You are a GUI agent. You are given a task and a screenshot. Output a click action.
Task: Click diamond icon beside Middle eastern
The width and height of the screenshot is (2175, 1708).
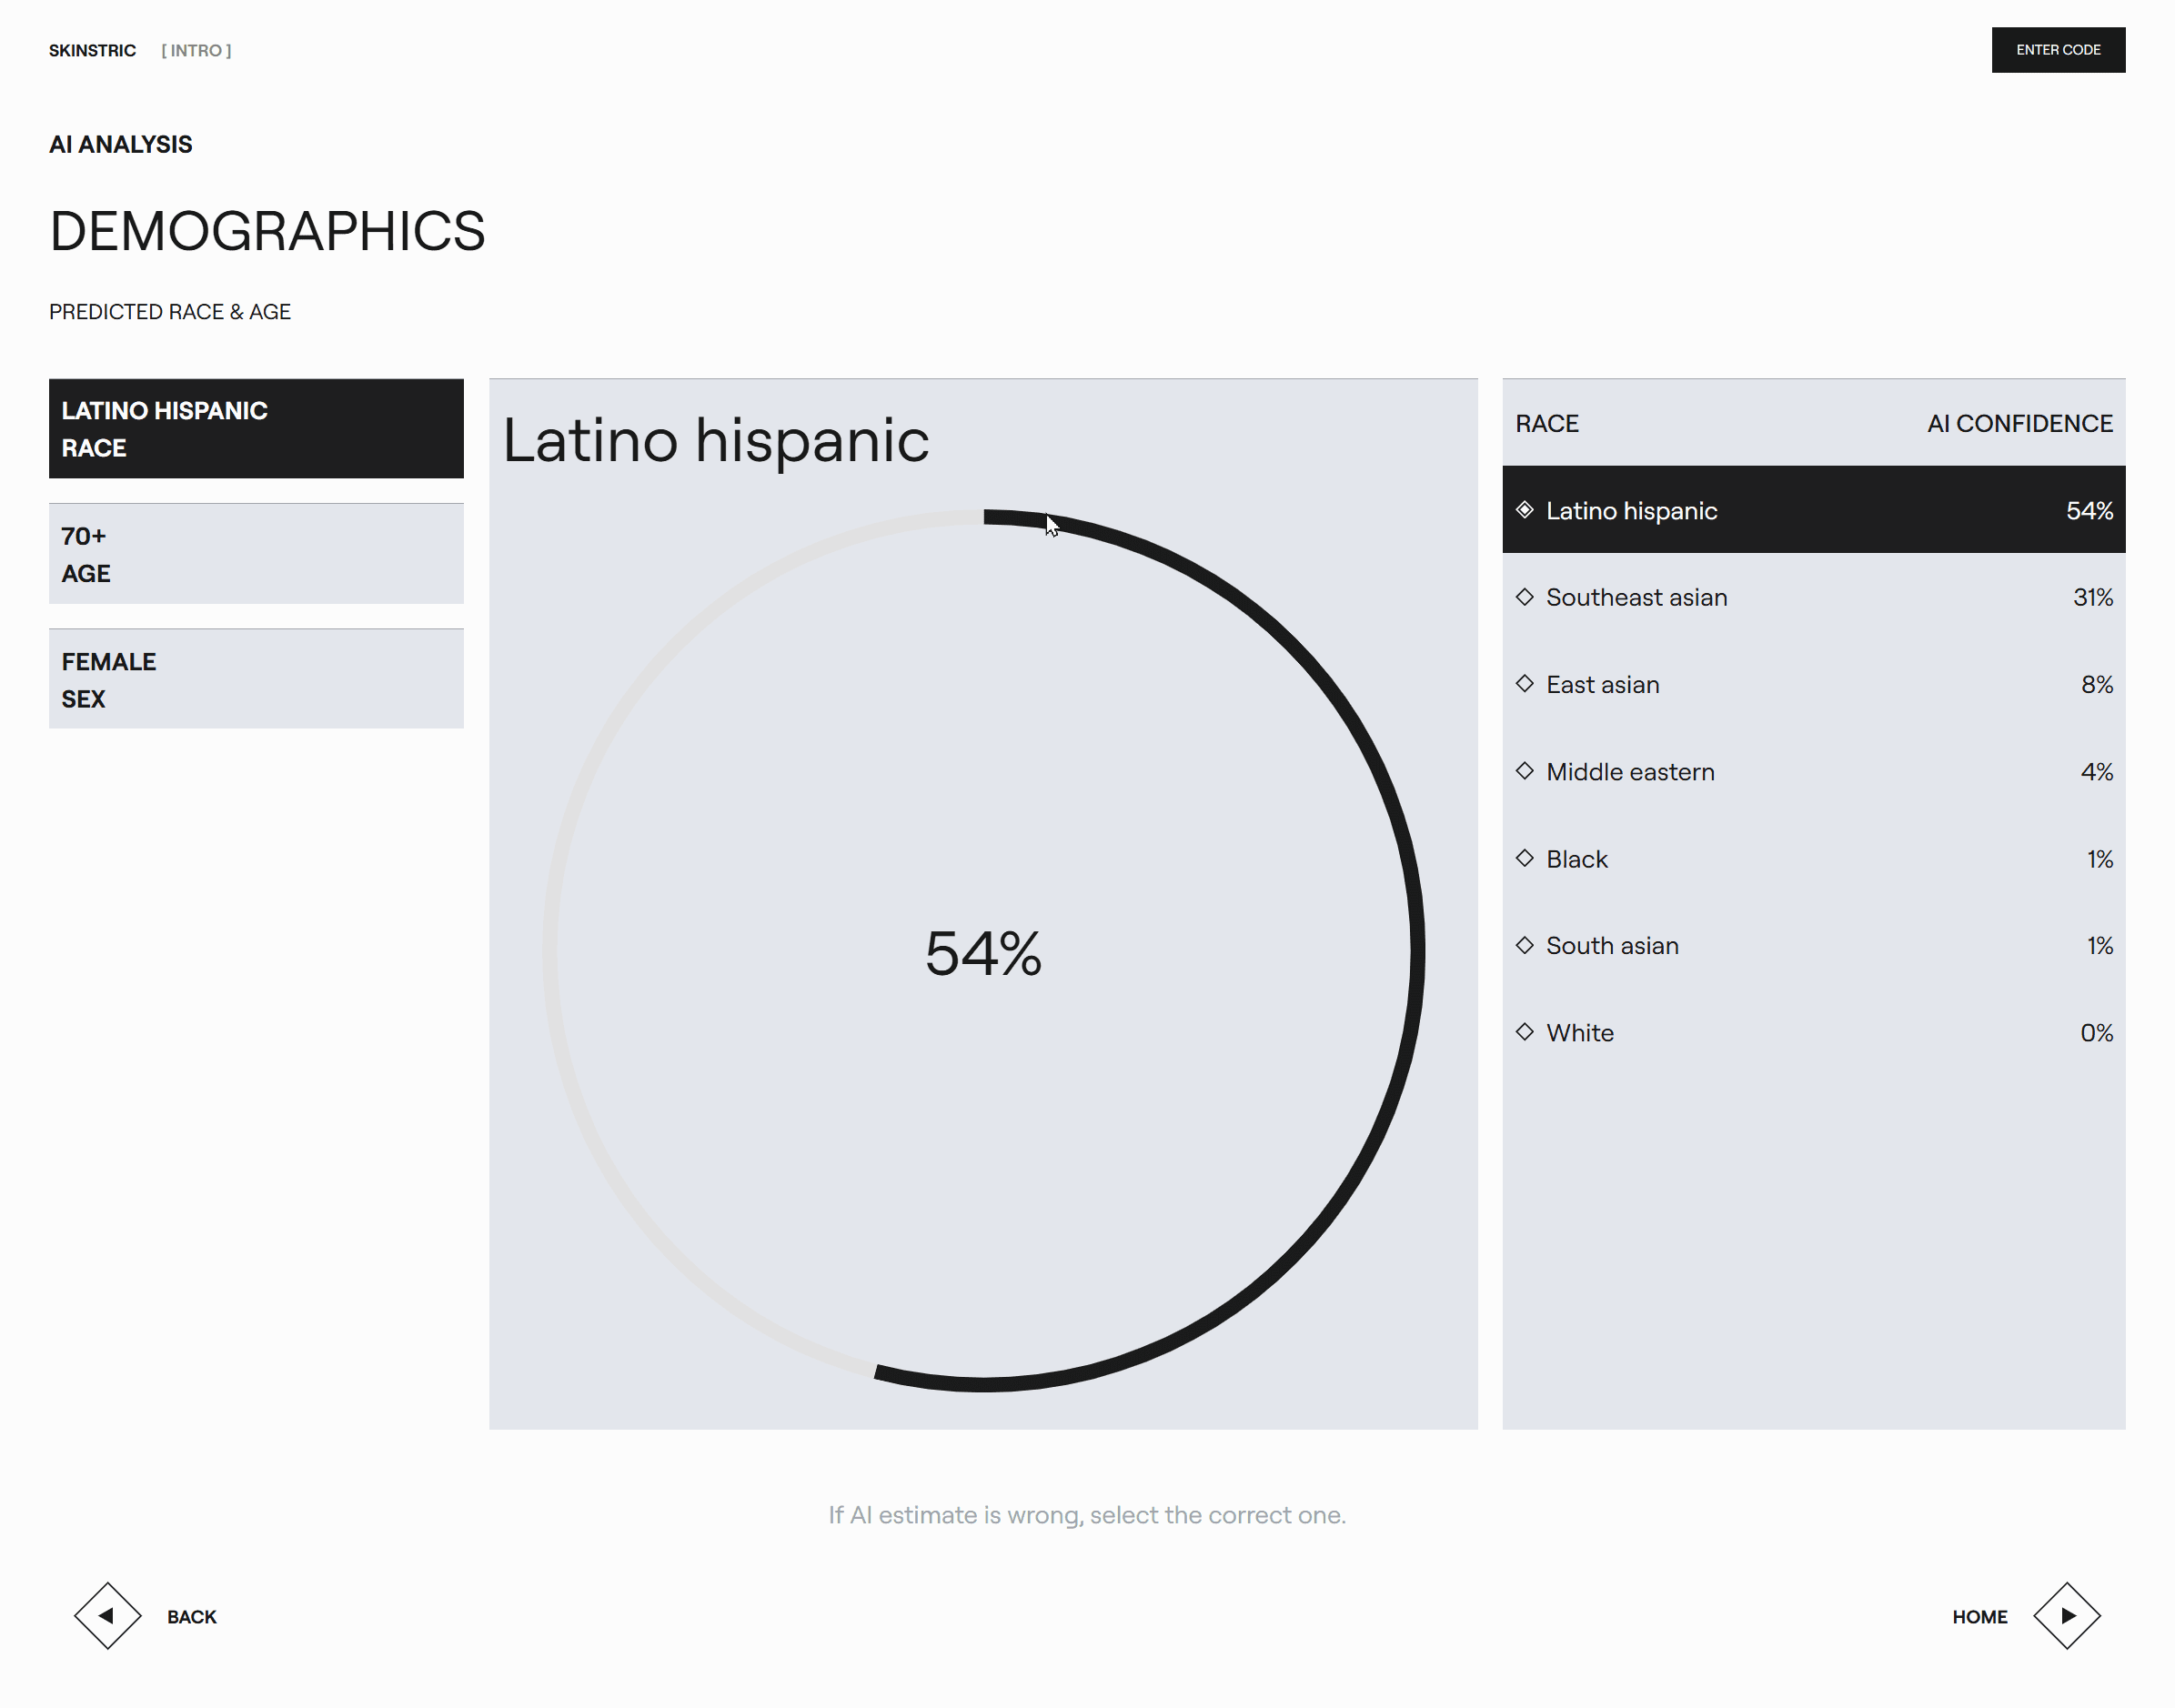click(1525, 771)
